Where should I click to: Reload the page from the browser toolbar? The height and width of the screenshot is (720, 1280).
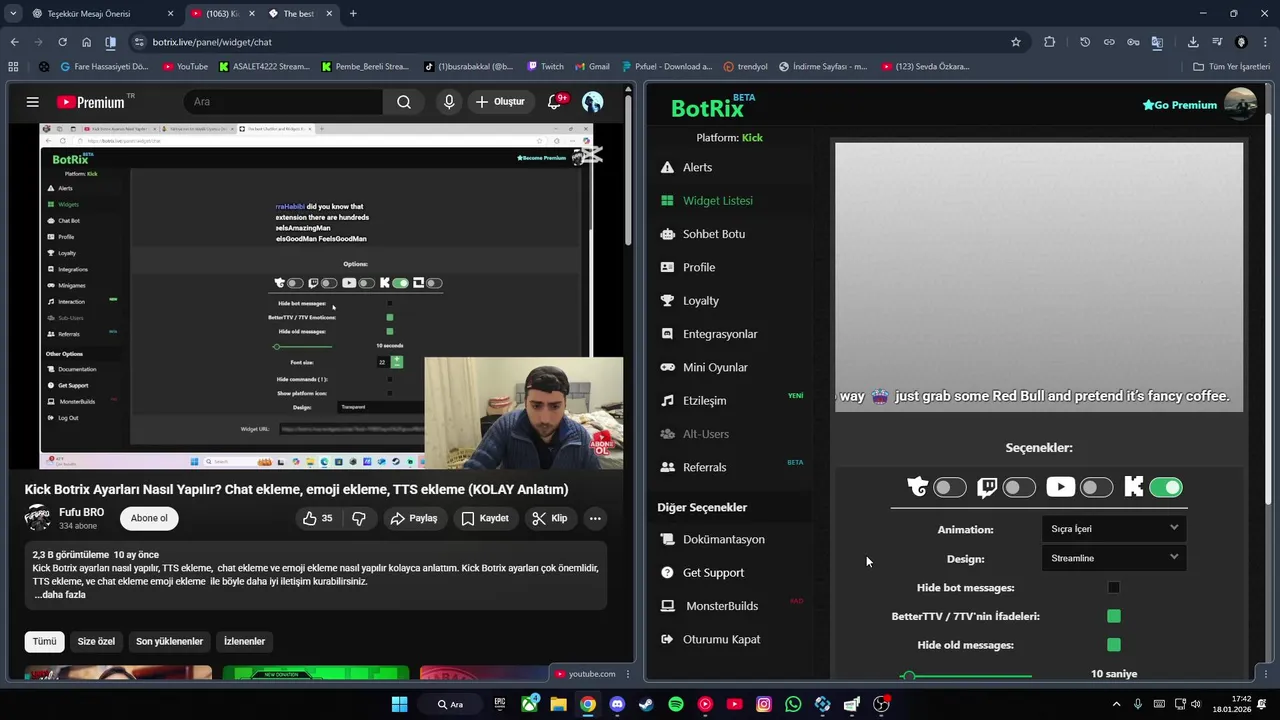(x=62, y=42)
